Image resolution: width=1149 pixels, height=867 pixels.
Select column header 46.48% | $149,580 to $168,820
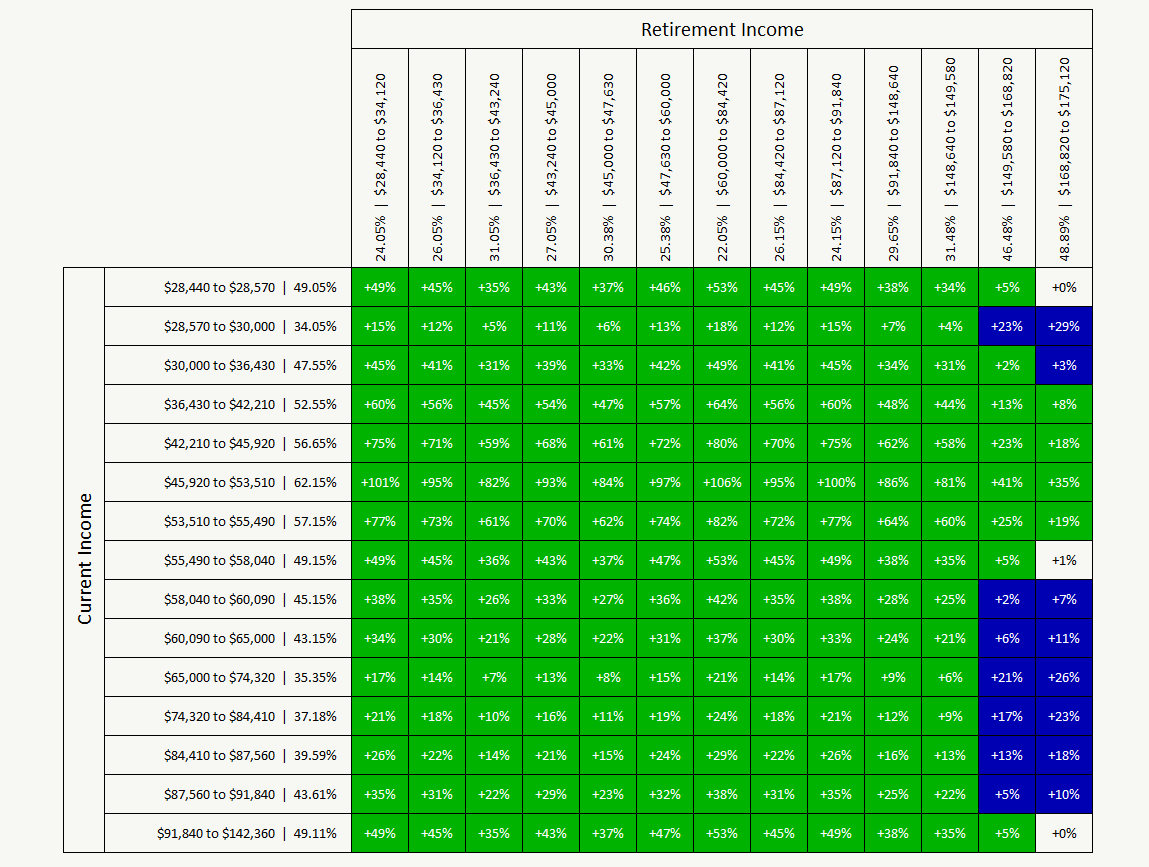pos(1008,158)
